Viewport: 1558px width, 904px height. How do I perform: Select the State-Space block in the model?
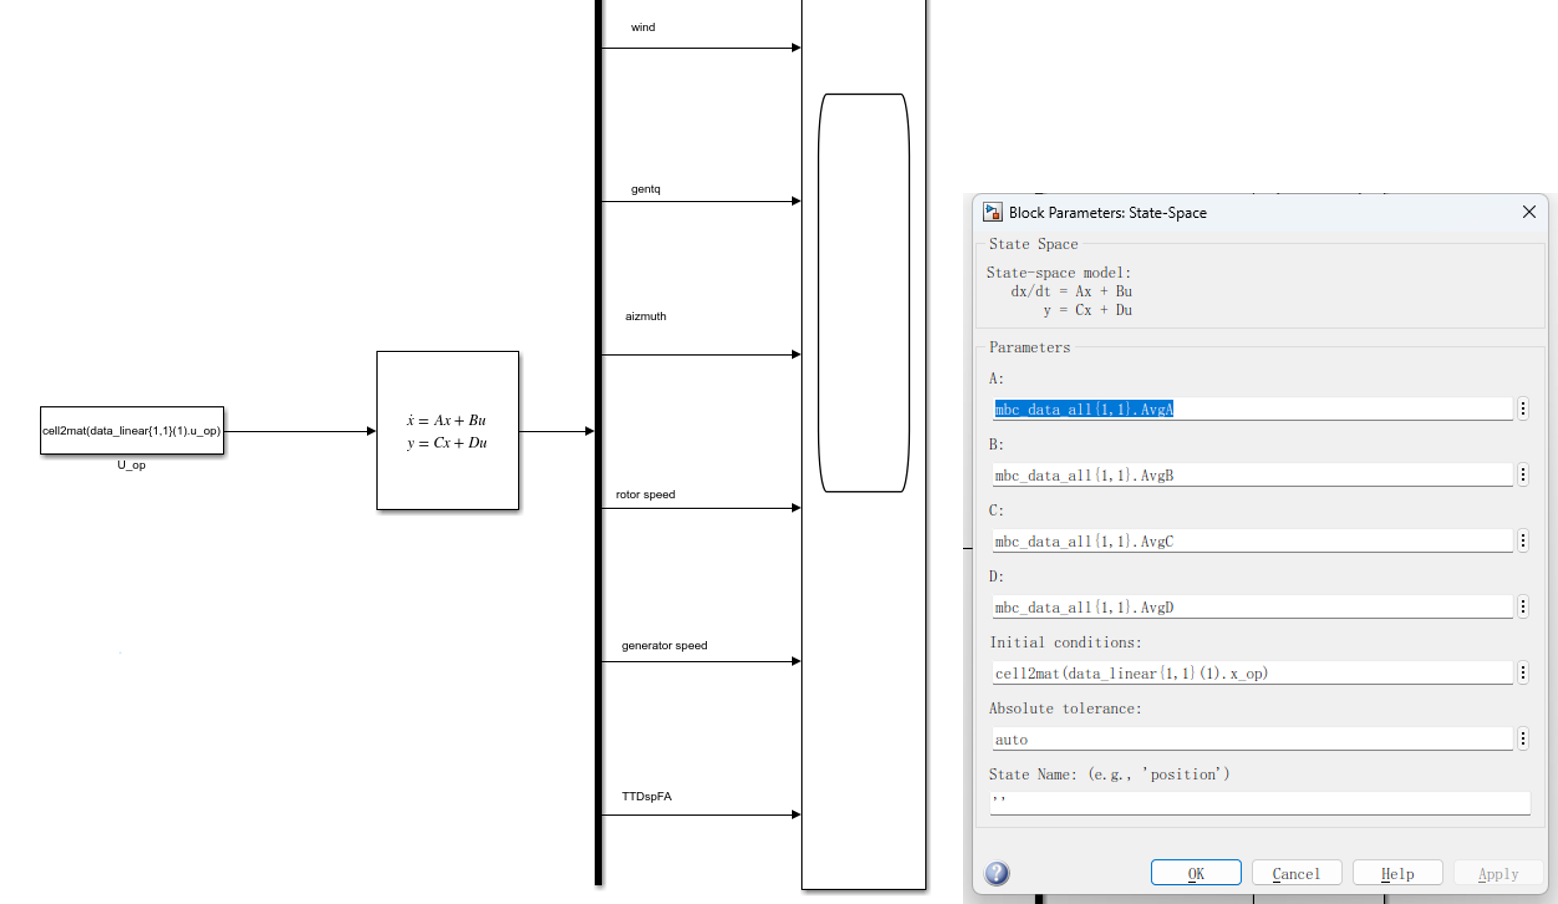(x=447, y=430)
